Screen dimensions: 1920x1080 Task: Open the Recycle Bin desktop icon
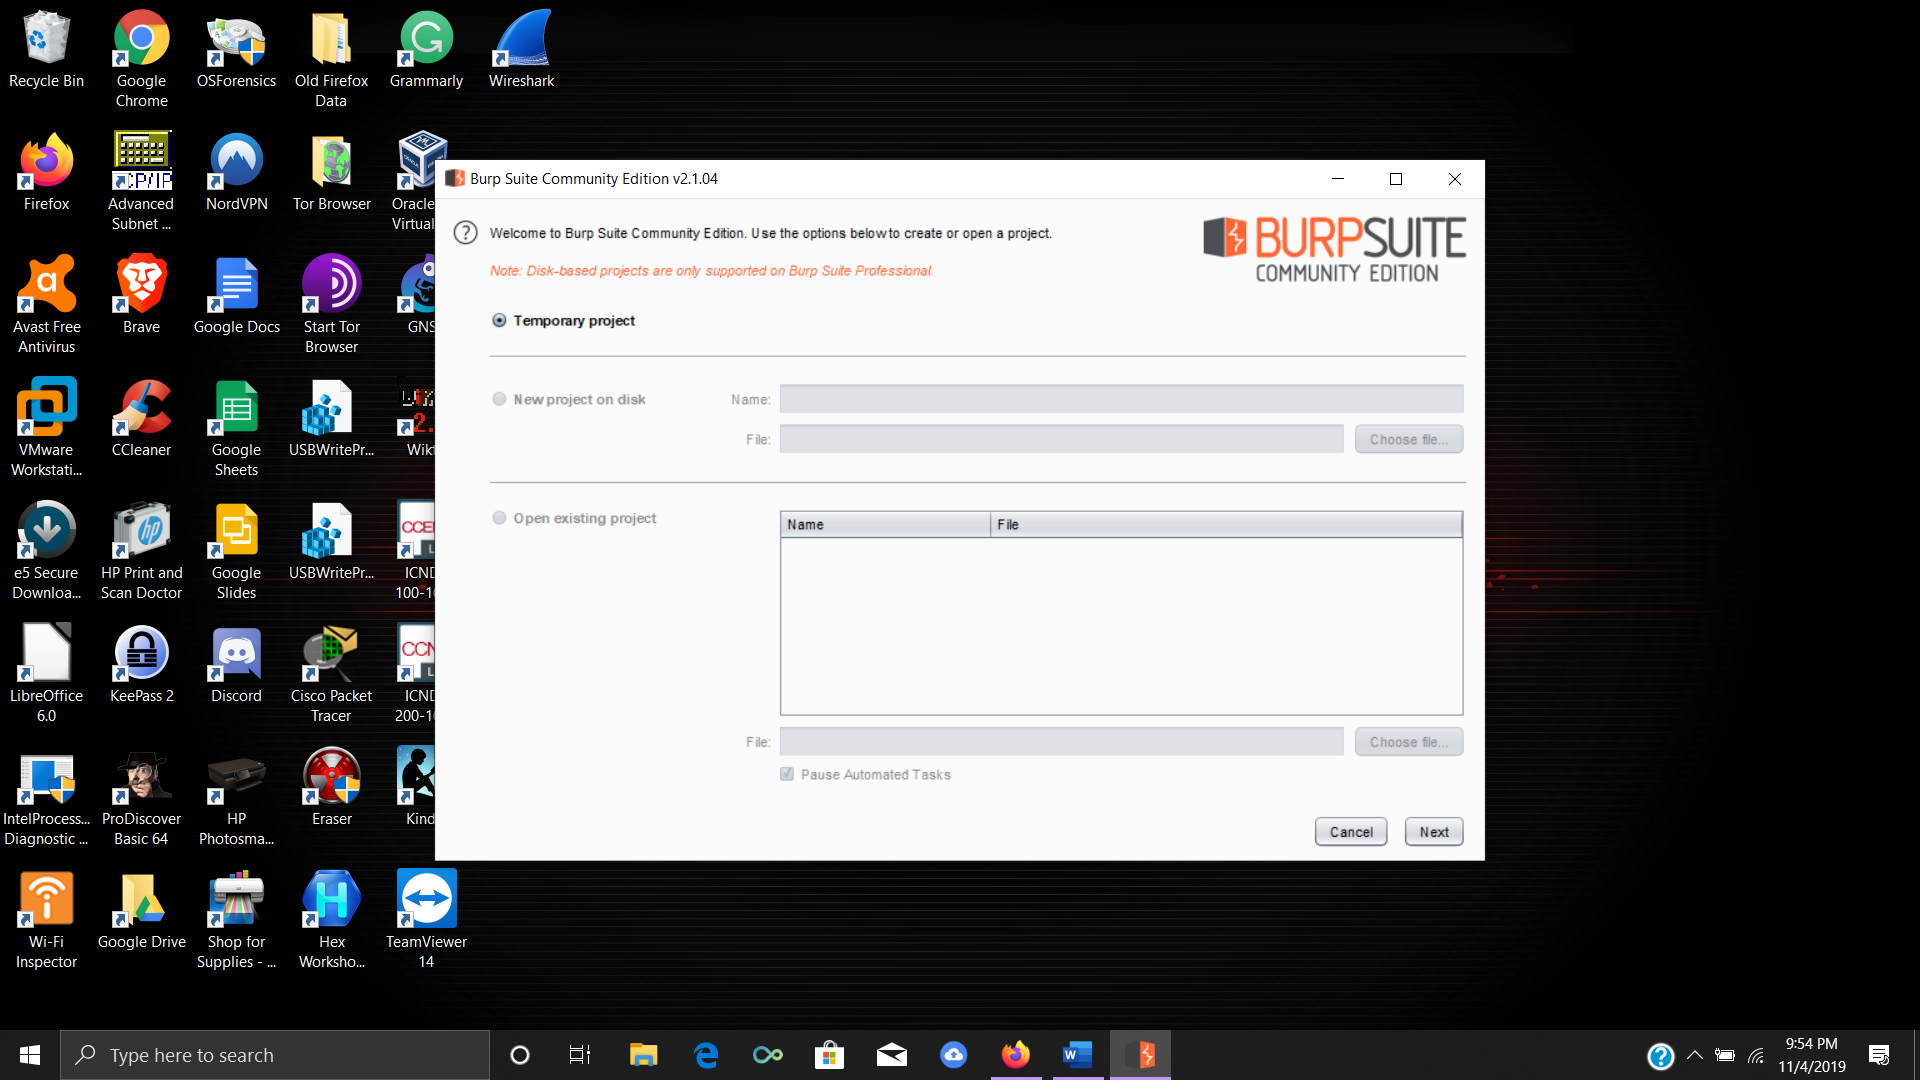coord(46,50)
